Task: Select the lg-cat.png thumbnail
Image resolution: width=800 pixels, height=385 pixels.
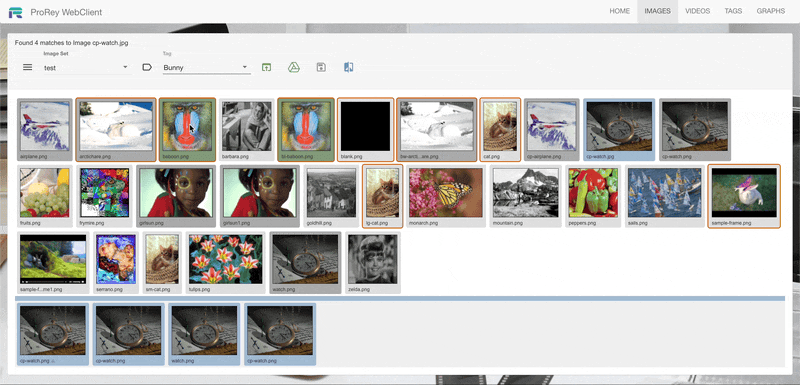Action: 382,196
